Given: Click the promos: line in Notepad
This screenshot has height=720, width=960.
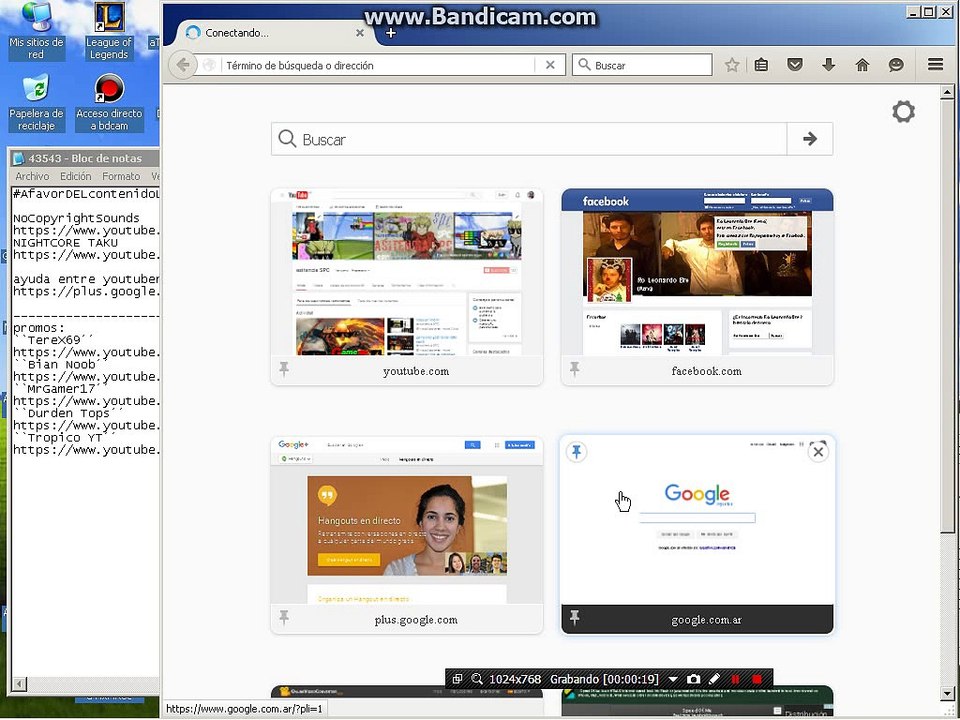Looking at the screenshot, I should [39, 328].
